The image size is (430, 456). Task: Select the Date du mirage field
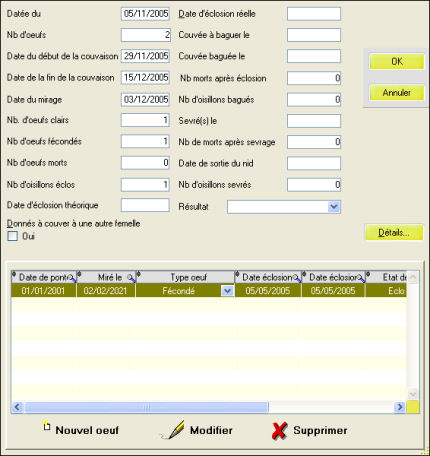coord(145,99)
